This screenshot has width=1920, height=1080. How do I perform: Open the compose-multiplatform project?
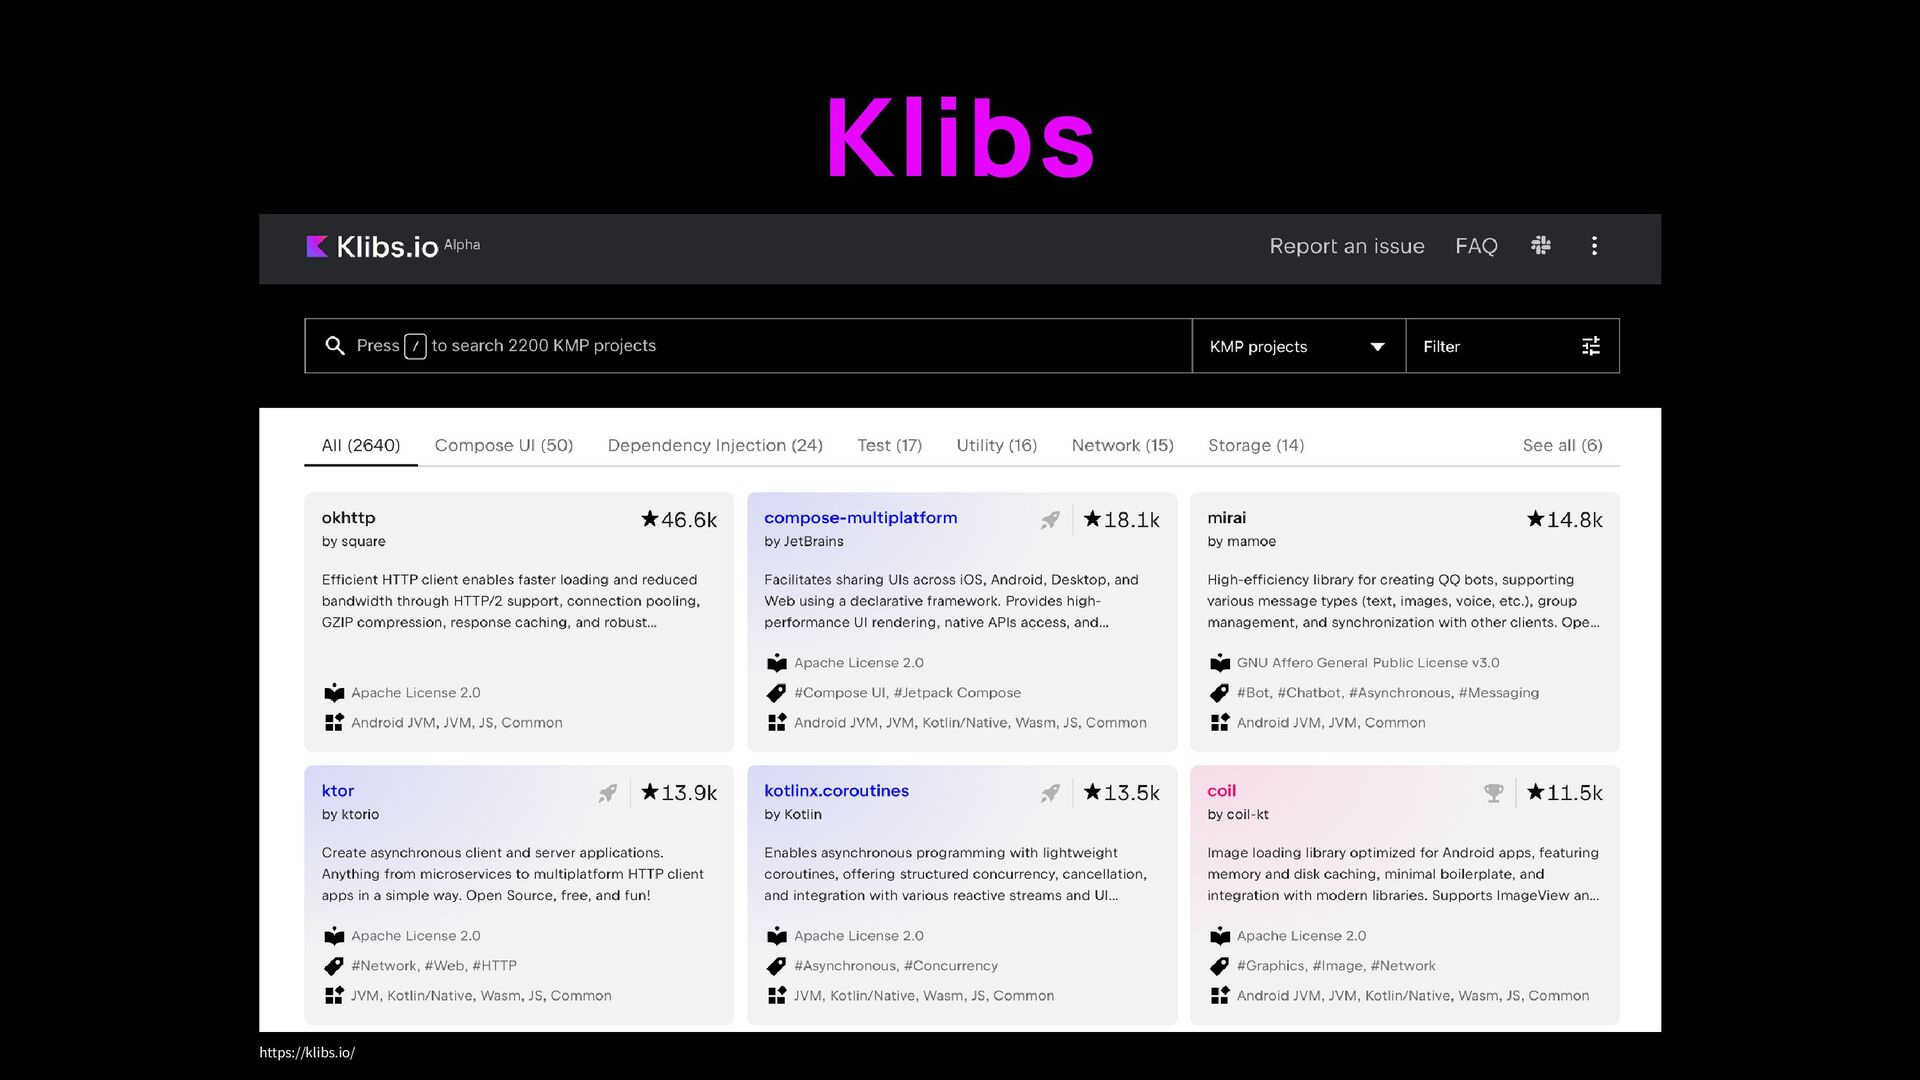pyautogui.click(x=860, y=518)
